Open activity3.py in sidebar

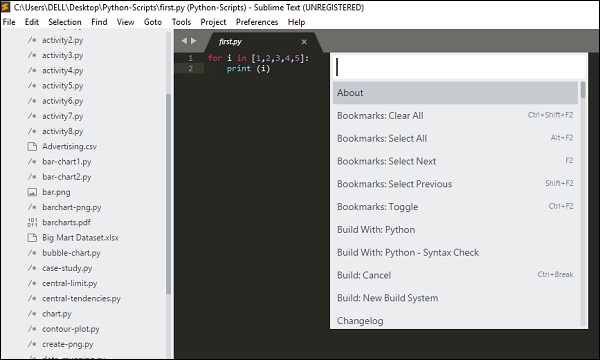[62, 55]
